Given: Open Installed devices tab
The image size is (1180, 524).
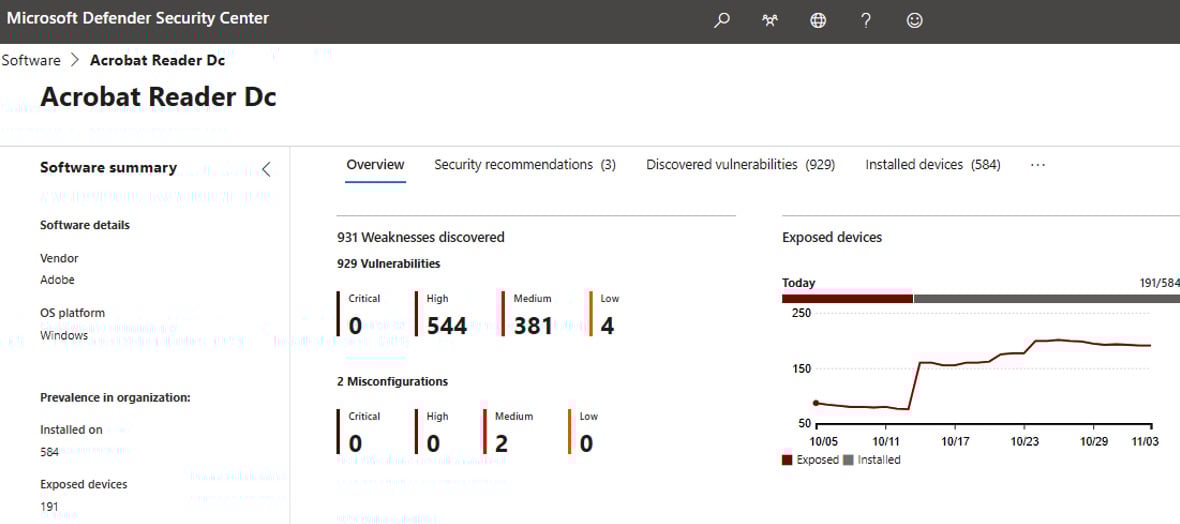Looking at the screenshot, I should point(933,165).
